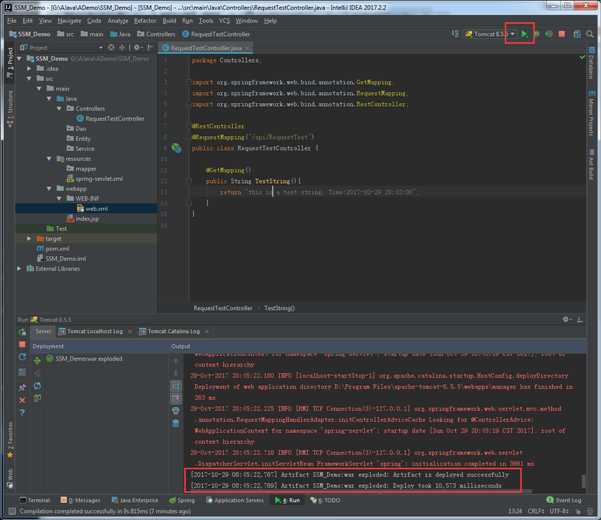Click the red Close X icon in the Run panel

click(x=22, y=400)
